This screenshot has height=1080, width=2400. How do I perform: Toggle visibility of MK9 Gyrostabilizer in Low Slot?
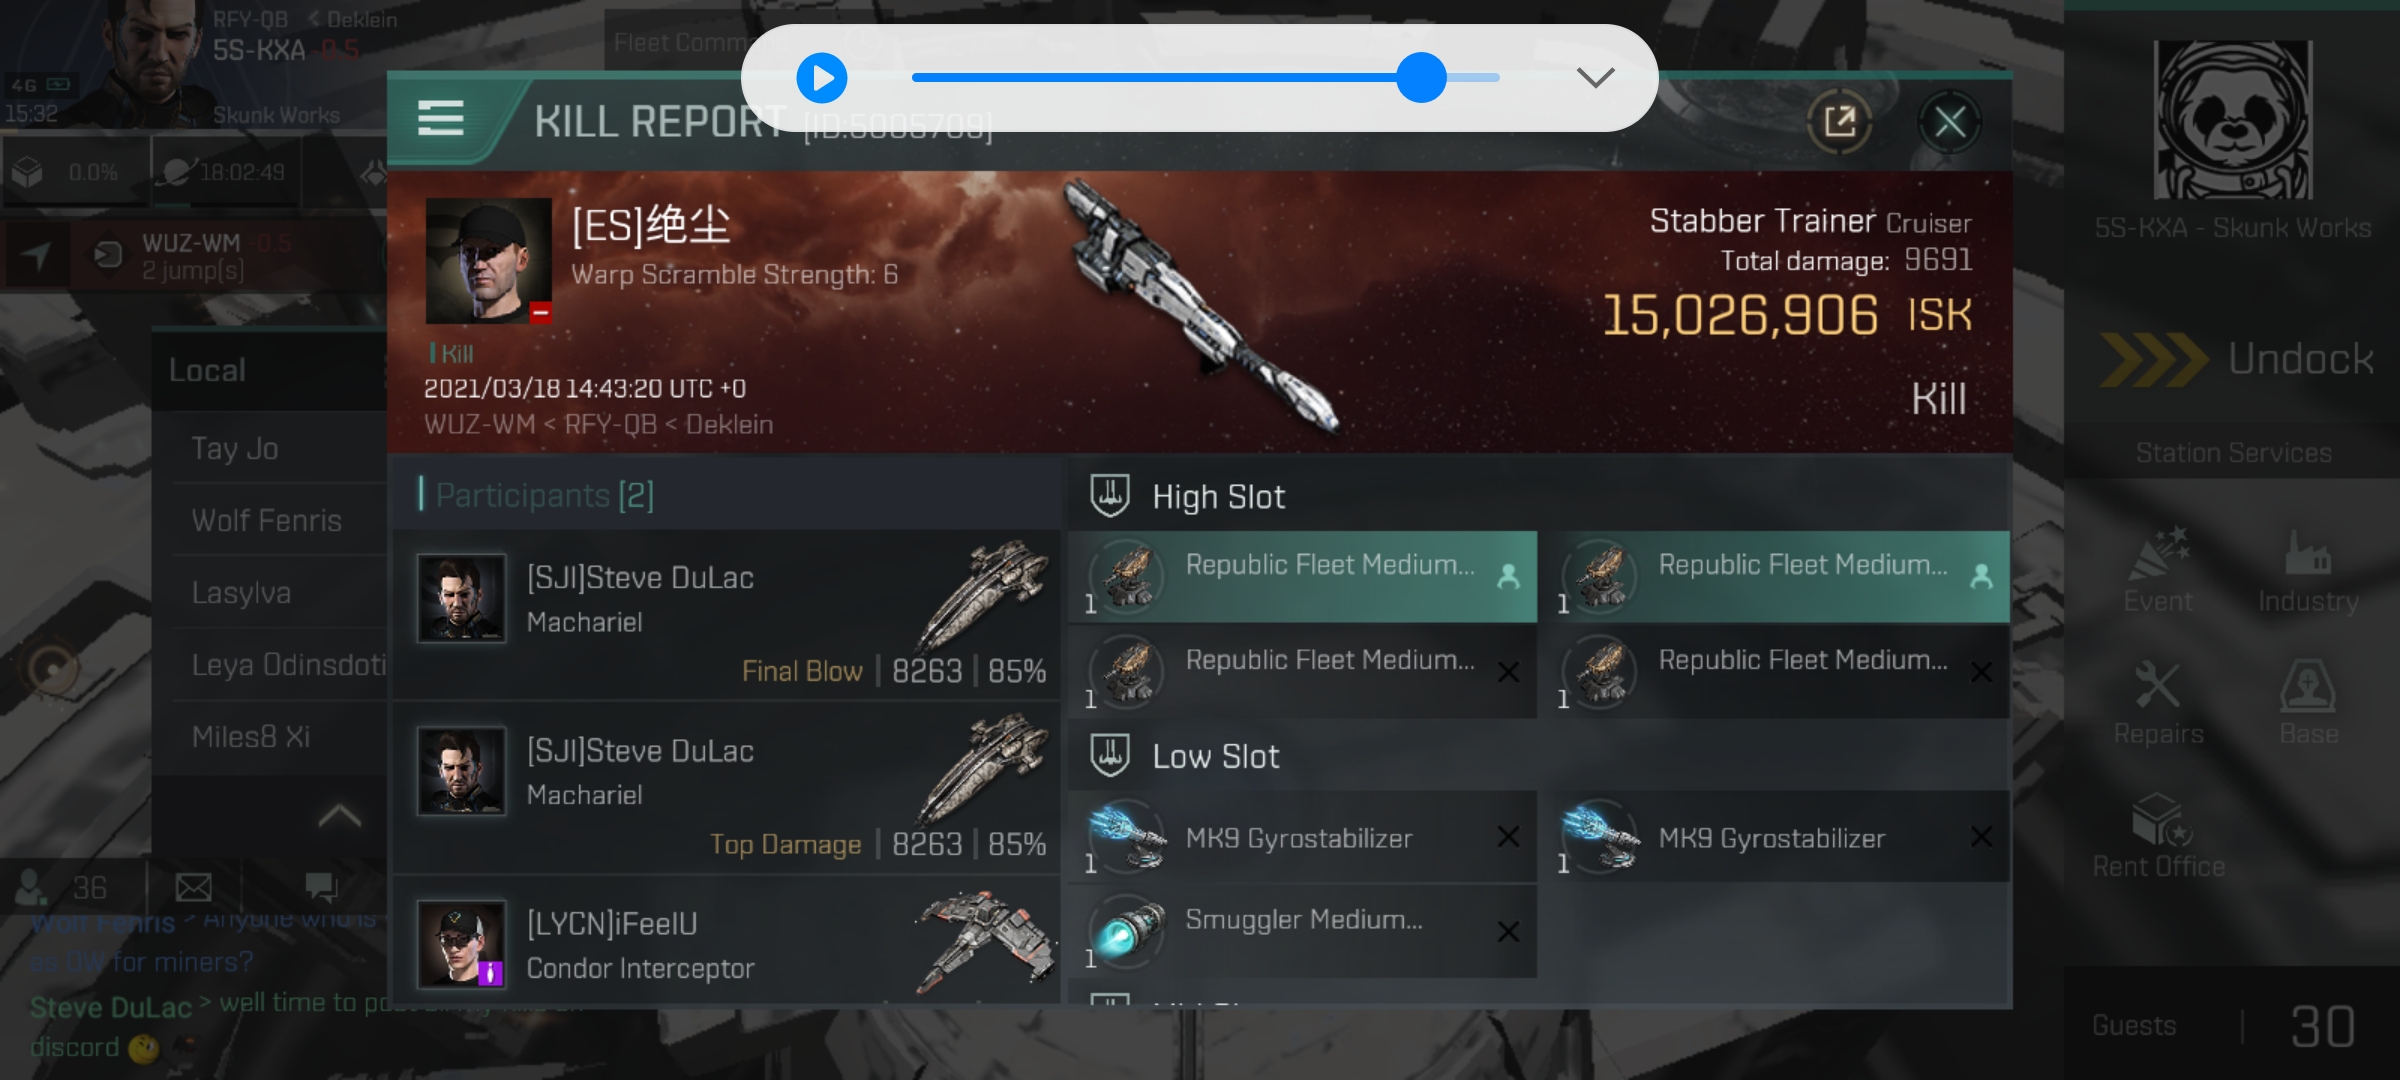1508,837
